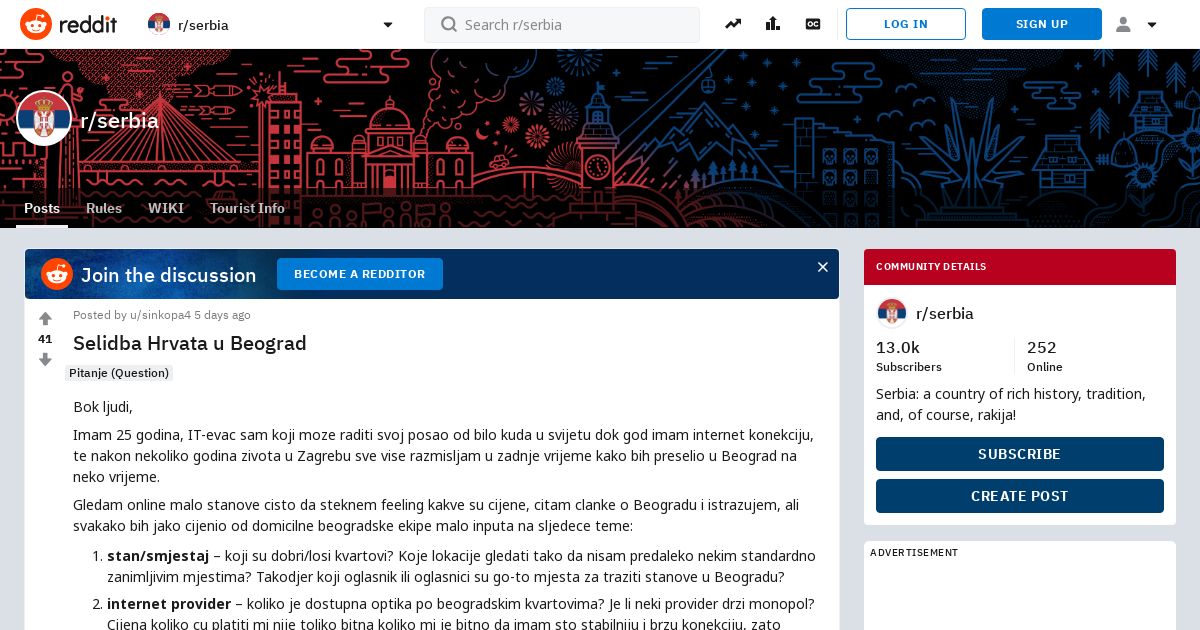Open the Popular trending arrow icon
Viewport: 1200px width, 630px height.
(x=733, y=24)
